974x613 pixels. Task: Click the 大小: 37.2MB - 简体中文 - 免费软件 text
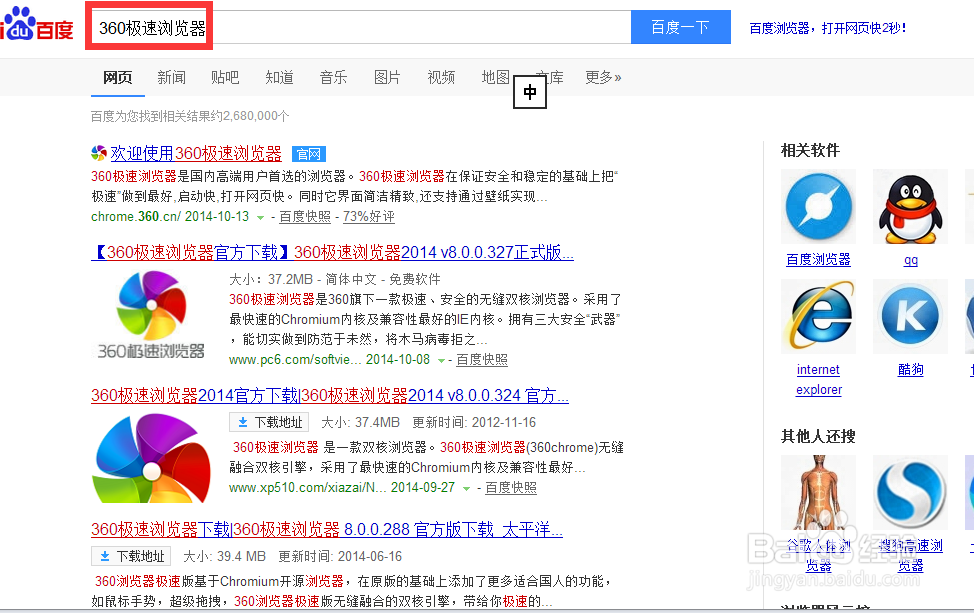point(335,279)
